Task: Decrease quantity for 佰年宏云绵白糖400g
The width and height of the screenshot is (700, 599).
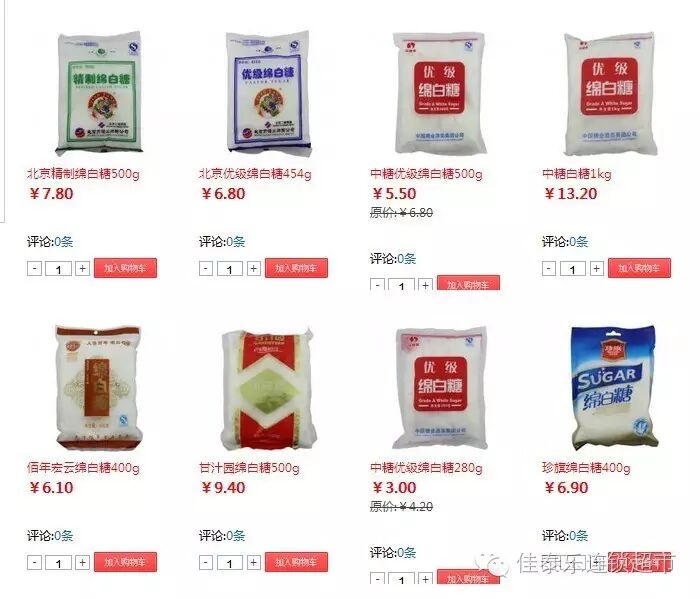Action: pos(34,562)
